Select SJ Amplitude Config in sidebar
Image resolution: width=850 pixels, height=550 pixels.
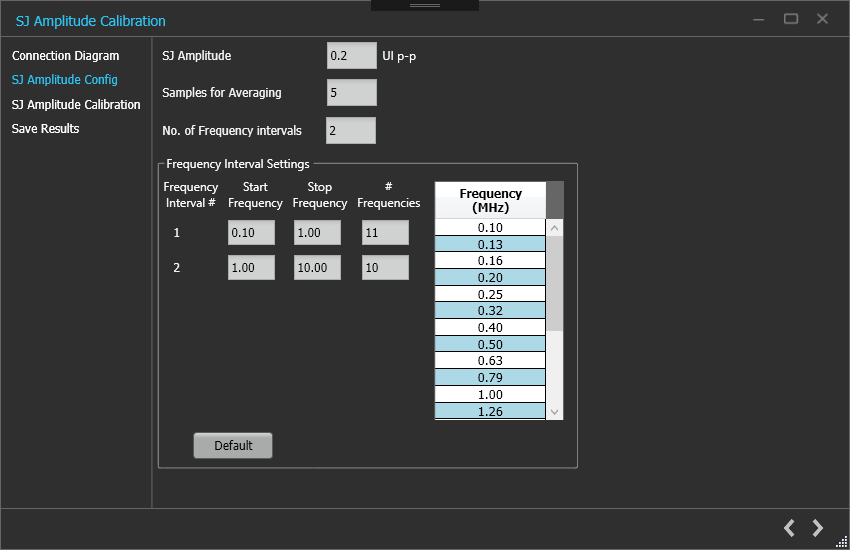click(64, 80)
